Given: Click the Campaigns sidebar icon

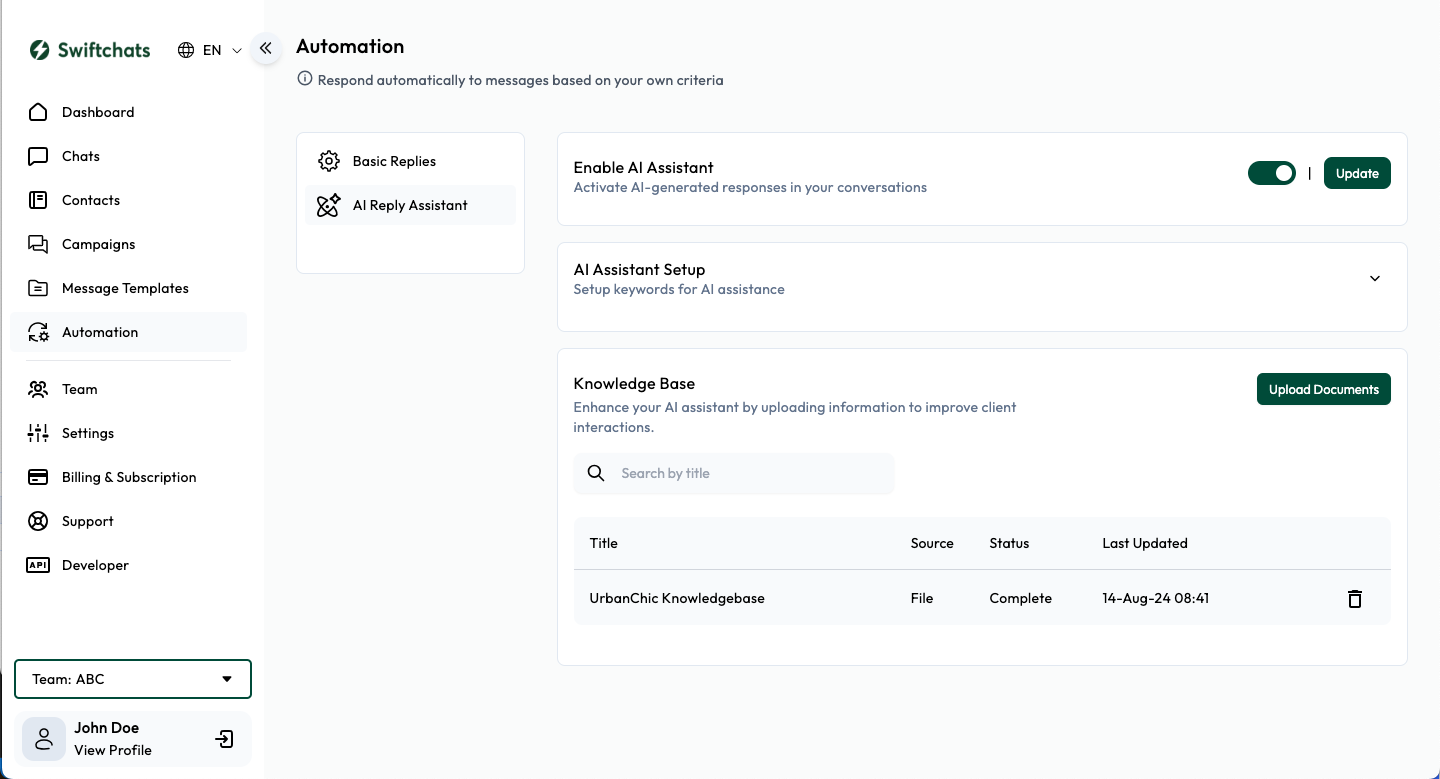Looking at the screenshot, I should [38, 244].
